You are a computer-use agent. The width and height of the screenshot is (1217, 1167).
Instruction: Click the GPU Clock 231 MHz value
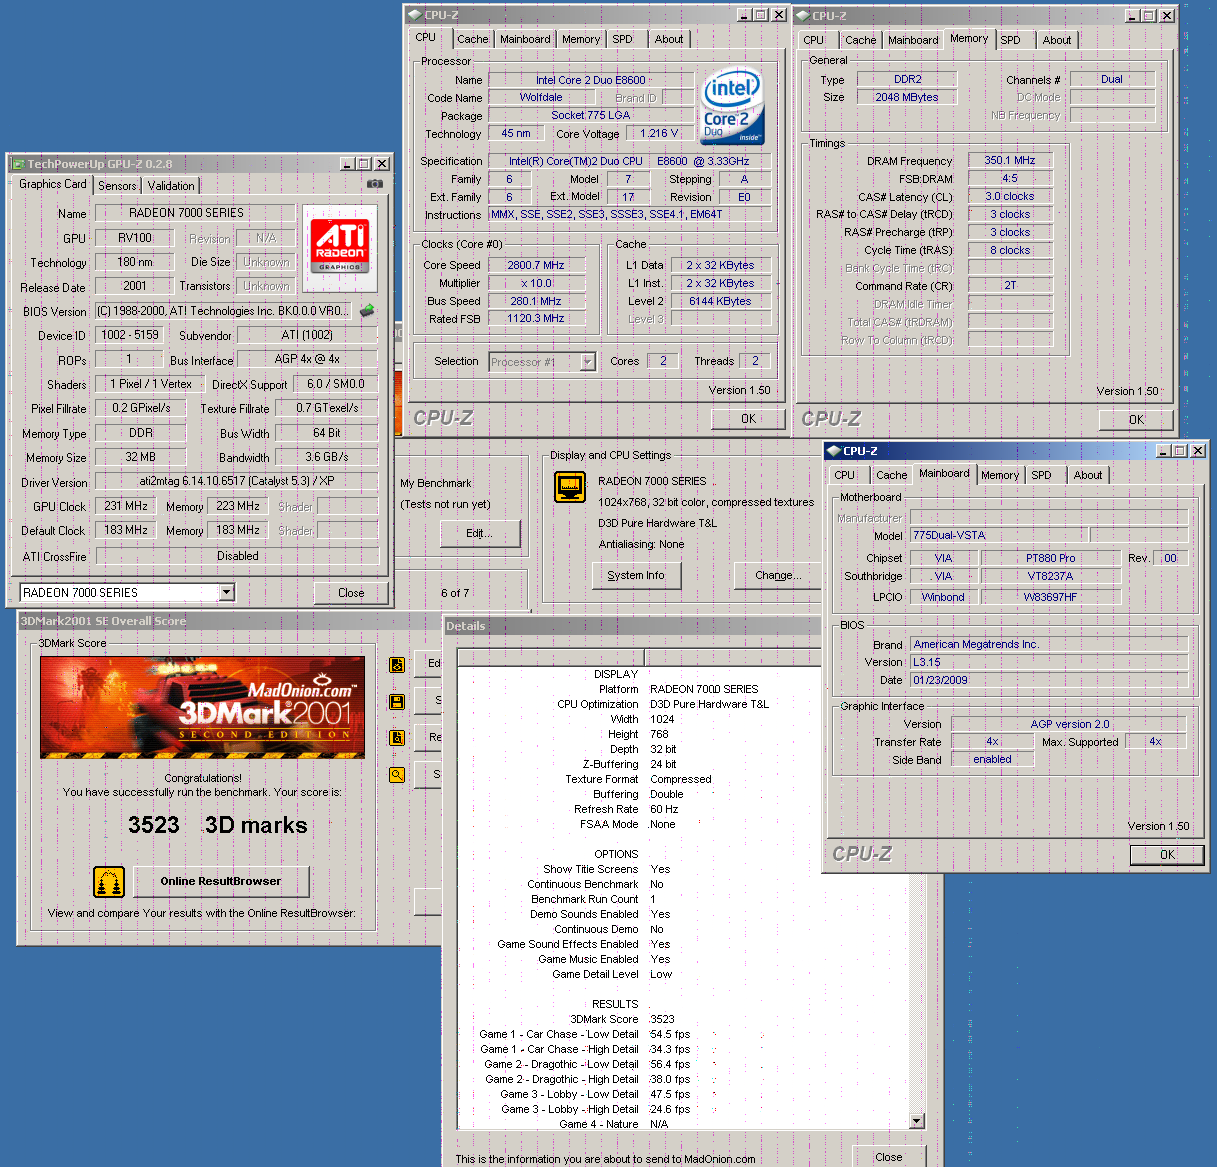click(x=126, y=506)
